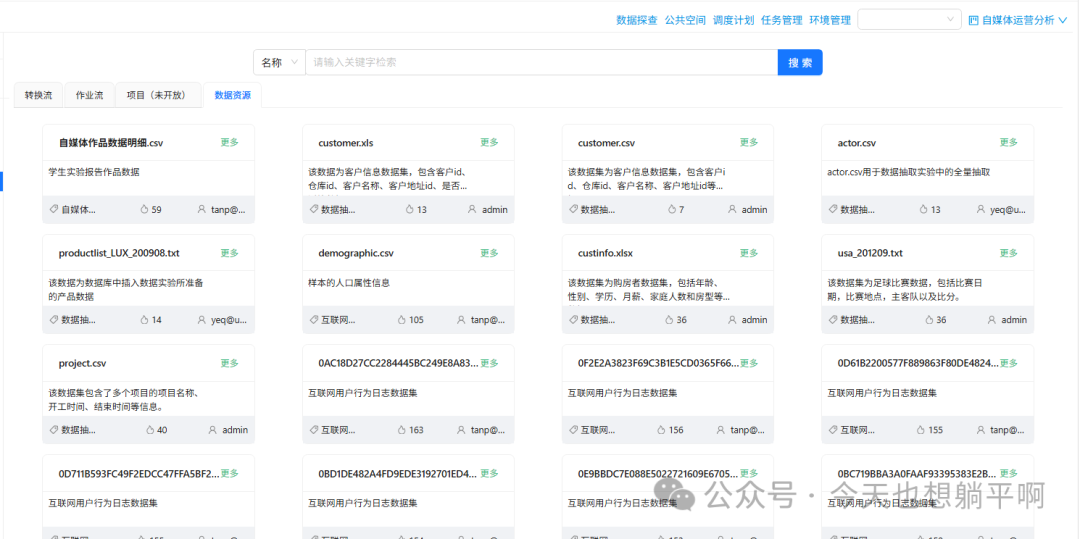This screenshot has width=1080, height=539.
Task: Click the tag icon on project.csv card
Action: click(53, 430)
